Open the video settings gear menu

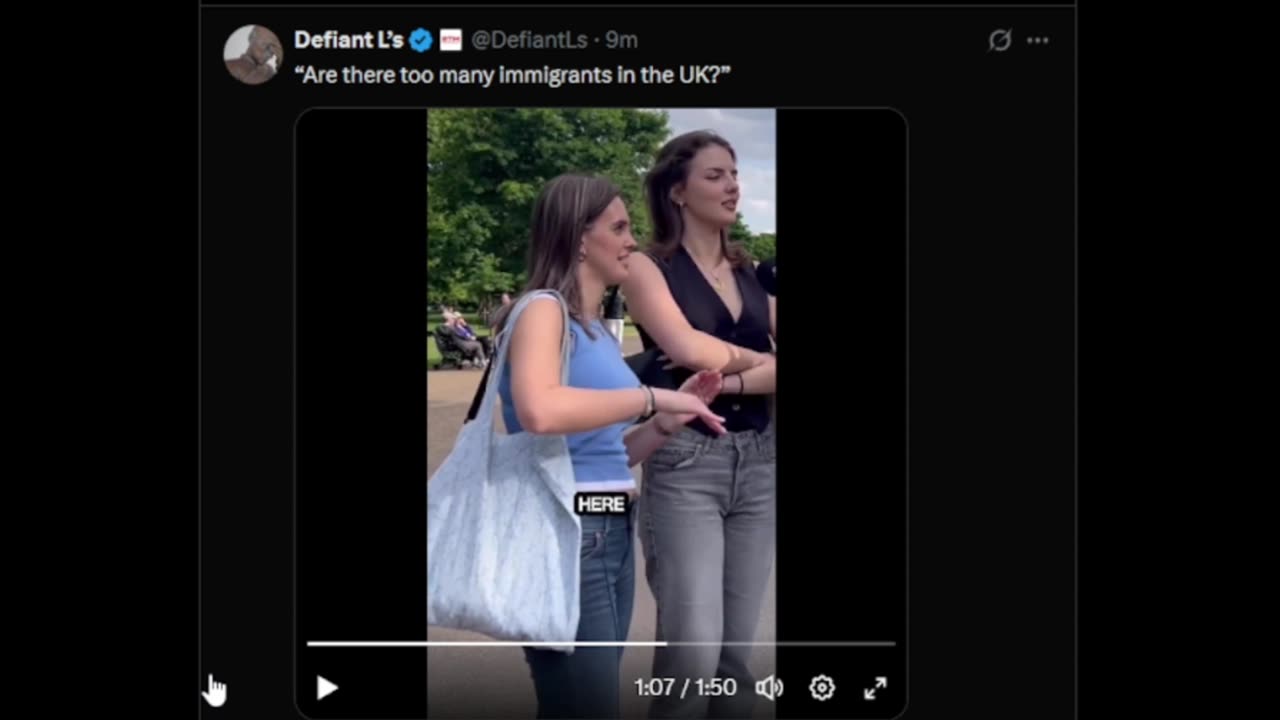pyautogui.click(x=822, y=688)
